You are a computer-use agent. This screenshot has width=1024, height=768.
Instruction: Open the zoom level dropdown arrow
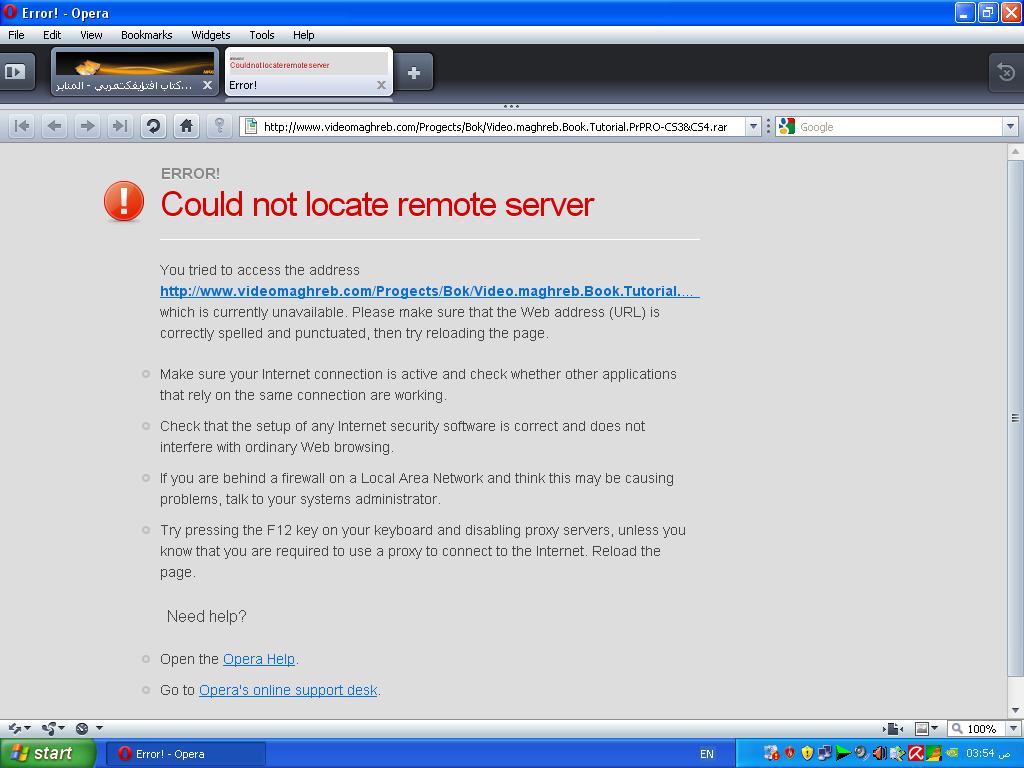tap(1014, 729)
